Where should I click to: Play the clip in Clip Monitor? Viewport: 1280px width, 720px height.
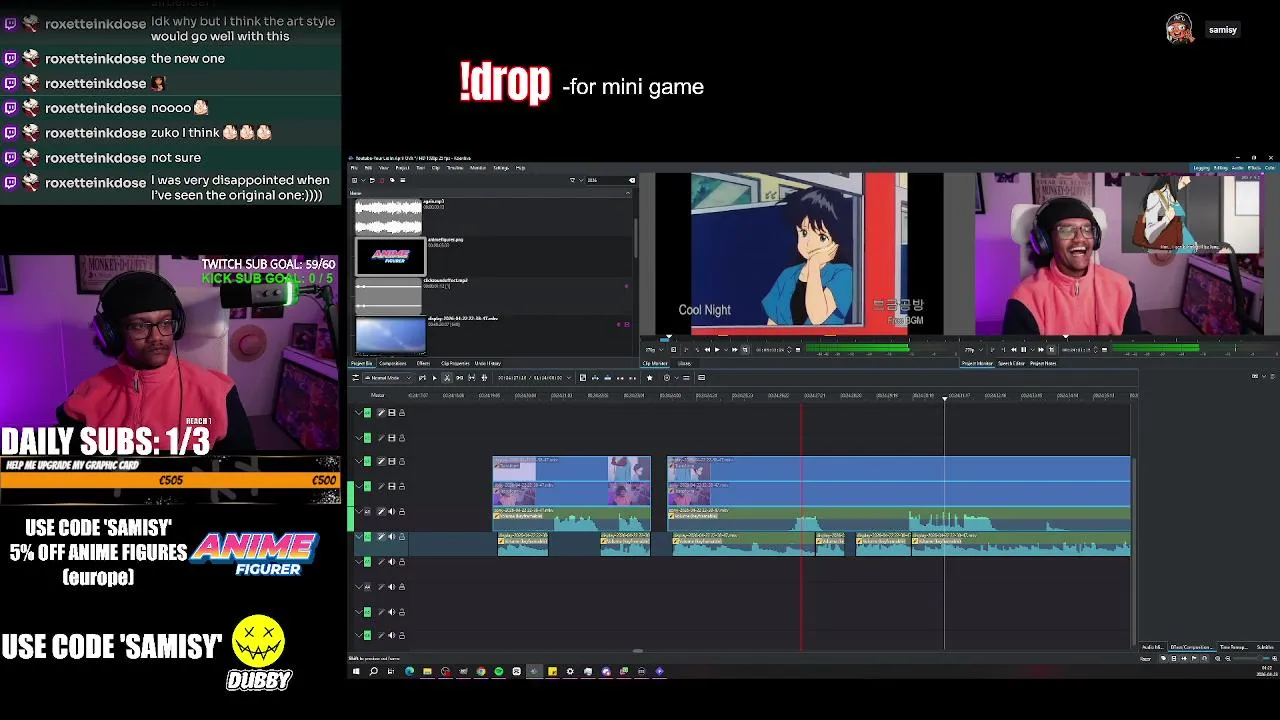(717, 350)
